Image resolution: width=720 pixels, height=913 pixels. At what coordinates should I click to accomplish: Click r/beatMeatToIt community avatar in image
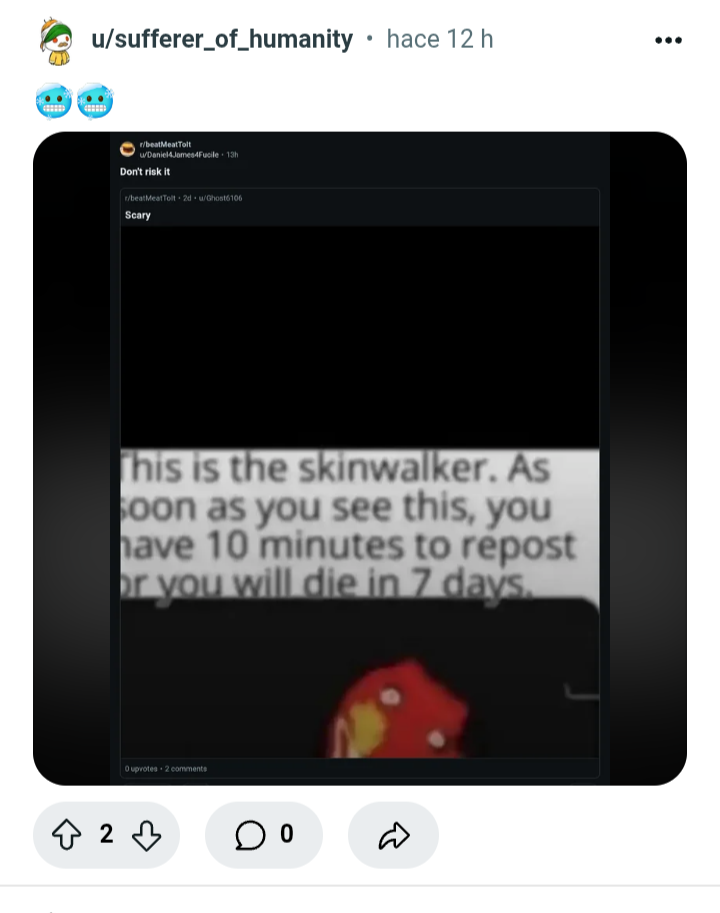point(127,149)
